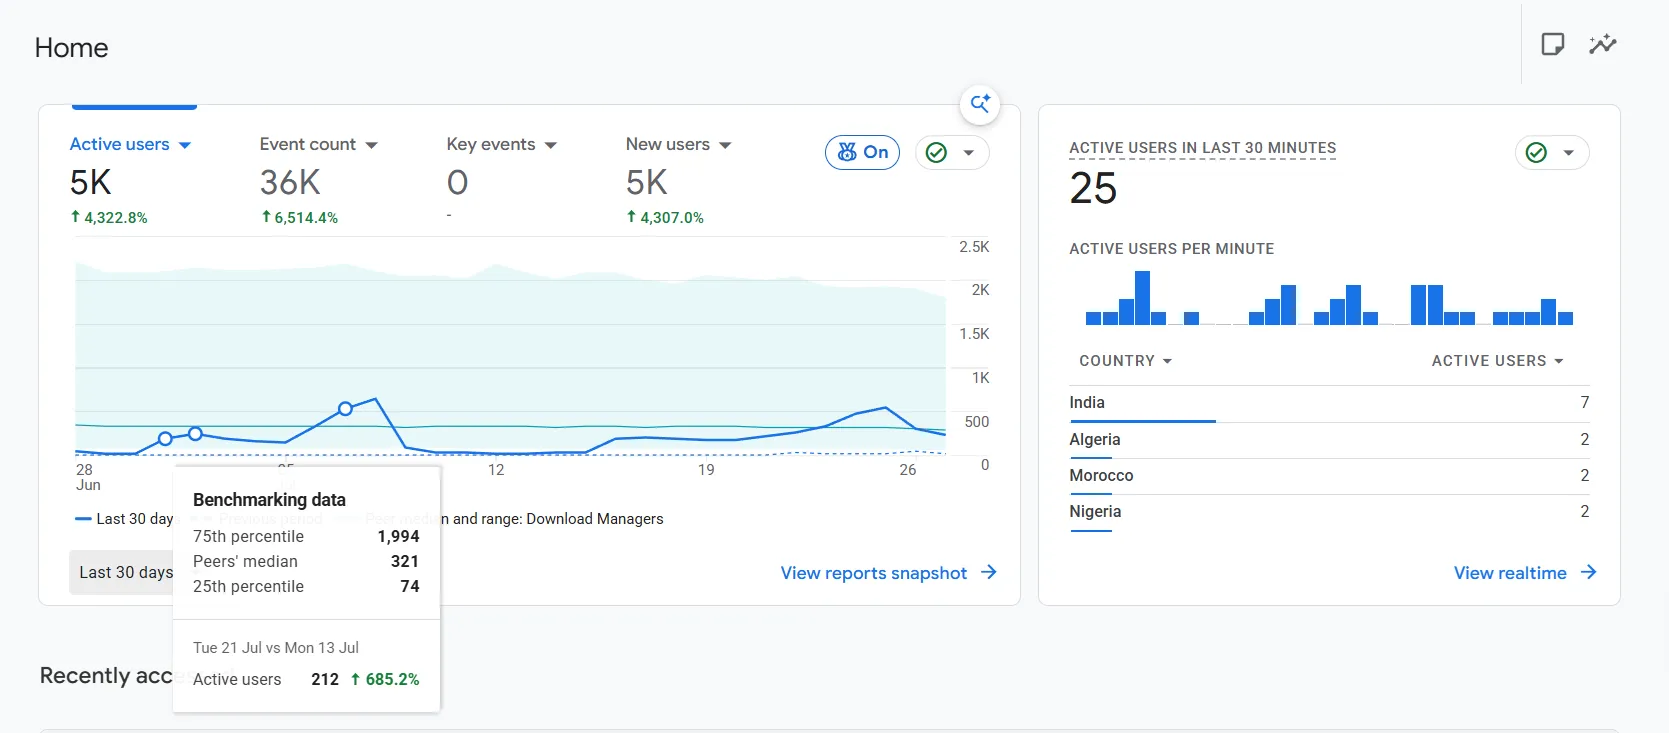Click the leftmost circled data point on the line chart
Viewport: 1669px width, 733px height.
pyautogui.click(x=165, y=438)
